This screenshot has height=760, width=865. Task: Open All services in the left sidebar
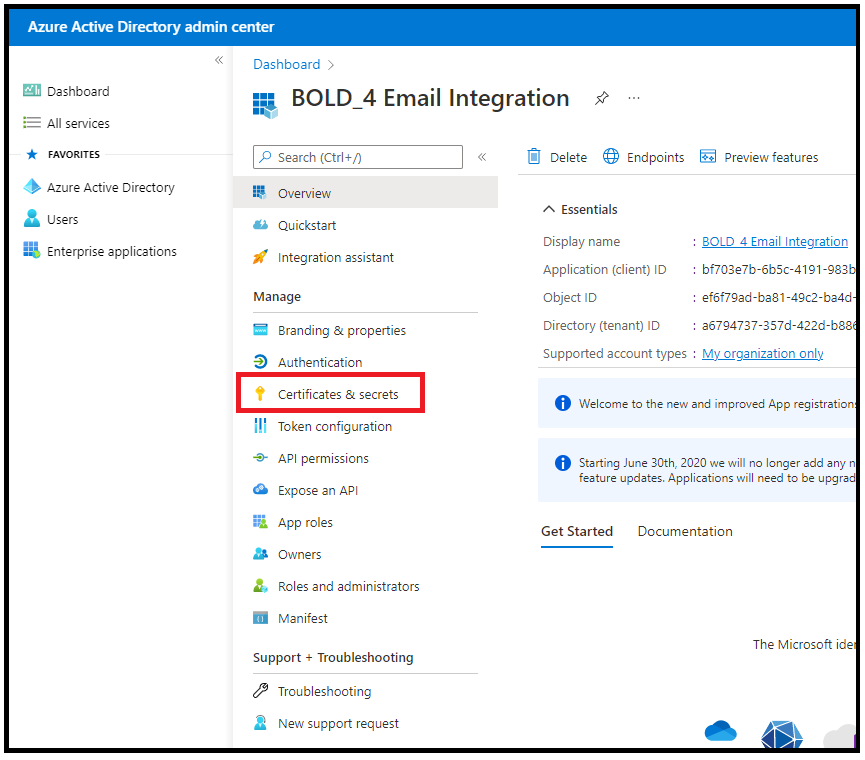click(78, 123)
